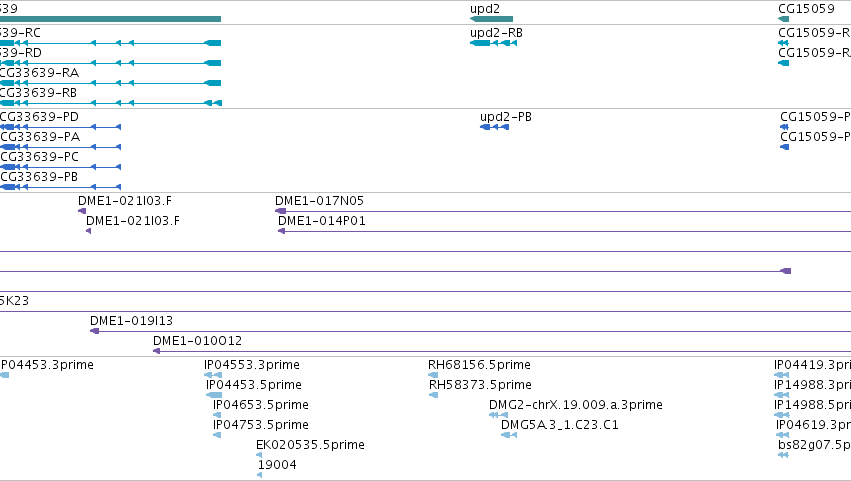Click the DME1-017N05 clone arrow

coord(281,211)
